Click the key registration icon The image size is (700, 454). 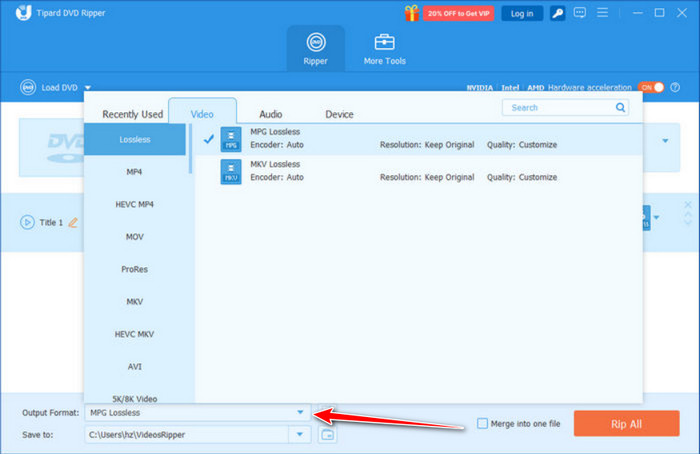[x=556, y=13]
